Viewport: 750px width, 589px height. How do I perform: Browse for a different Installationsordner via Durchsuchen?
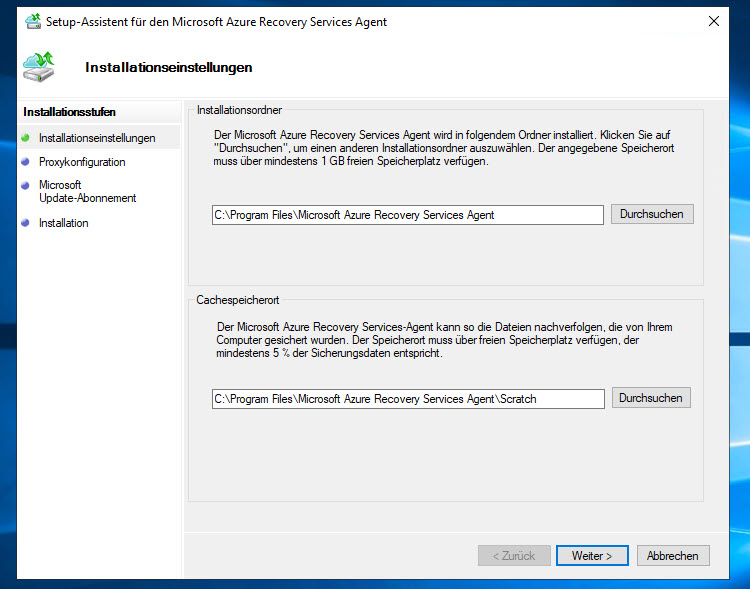[x=652, y=214]
